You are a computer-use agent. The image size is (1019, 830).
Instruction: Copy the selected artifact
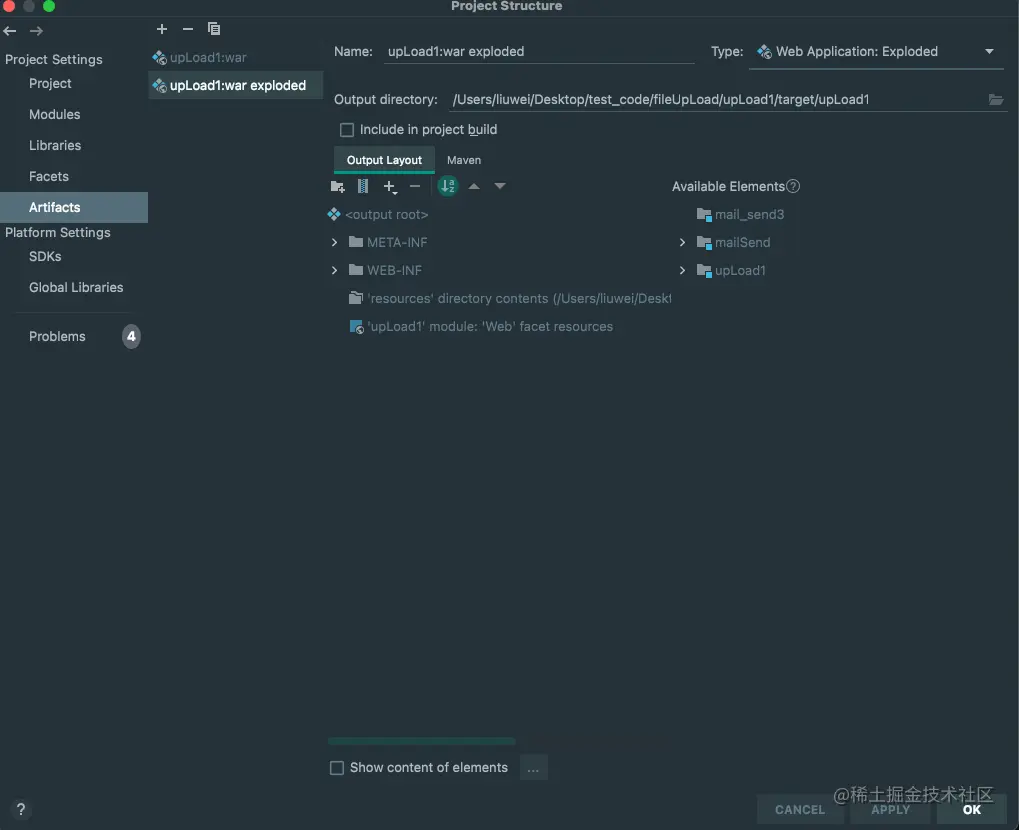pos(214,29)
